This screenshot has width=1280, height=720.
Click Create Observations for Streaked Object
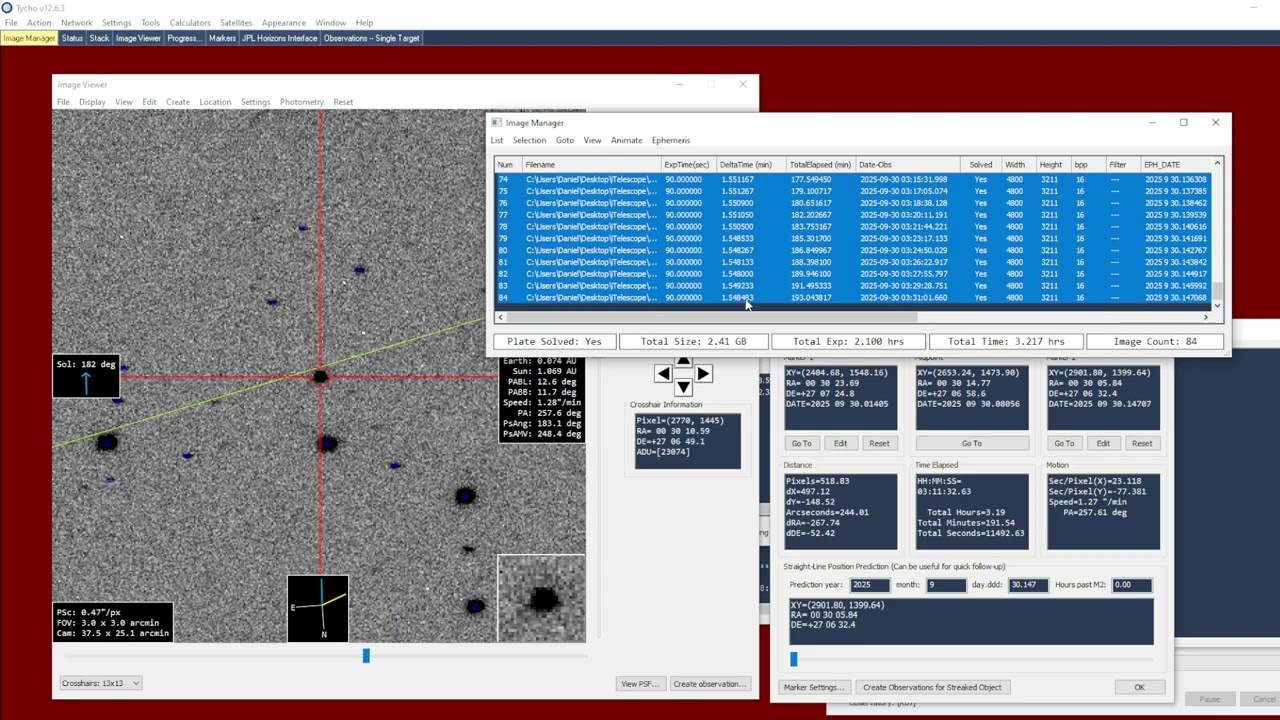pyautogui.click(x=932, y=687)
